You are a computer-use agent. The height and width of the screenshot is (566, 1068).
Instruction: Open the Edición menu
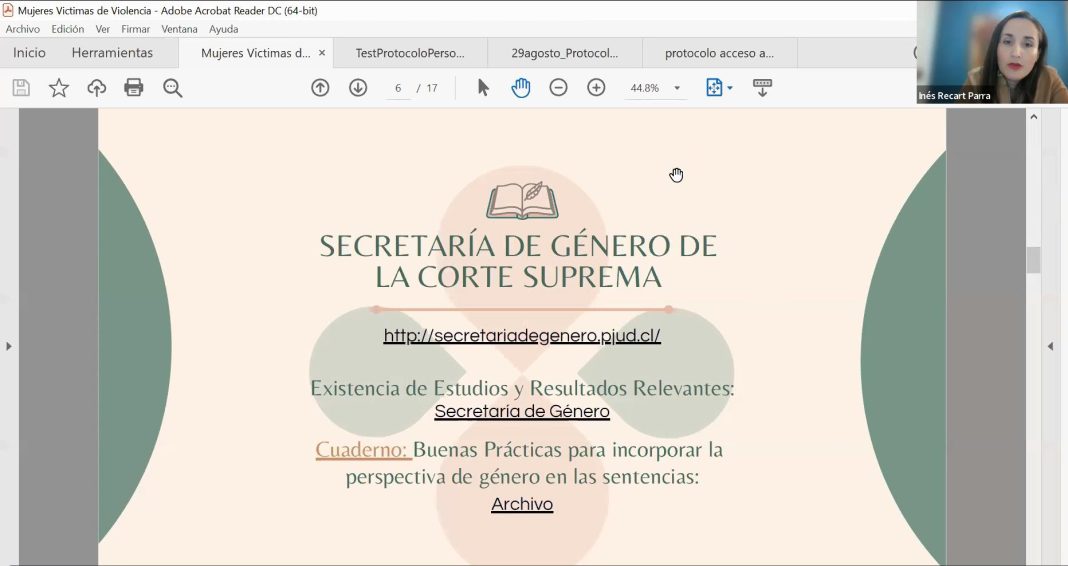coord(68,29)
